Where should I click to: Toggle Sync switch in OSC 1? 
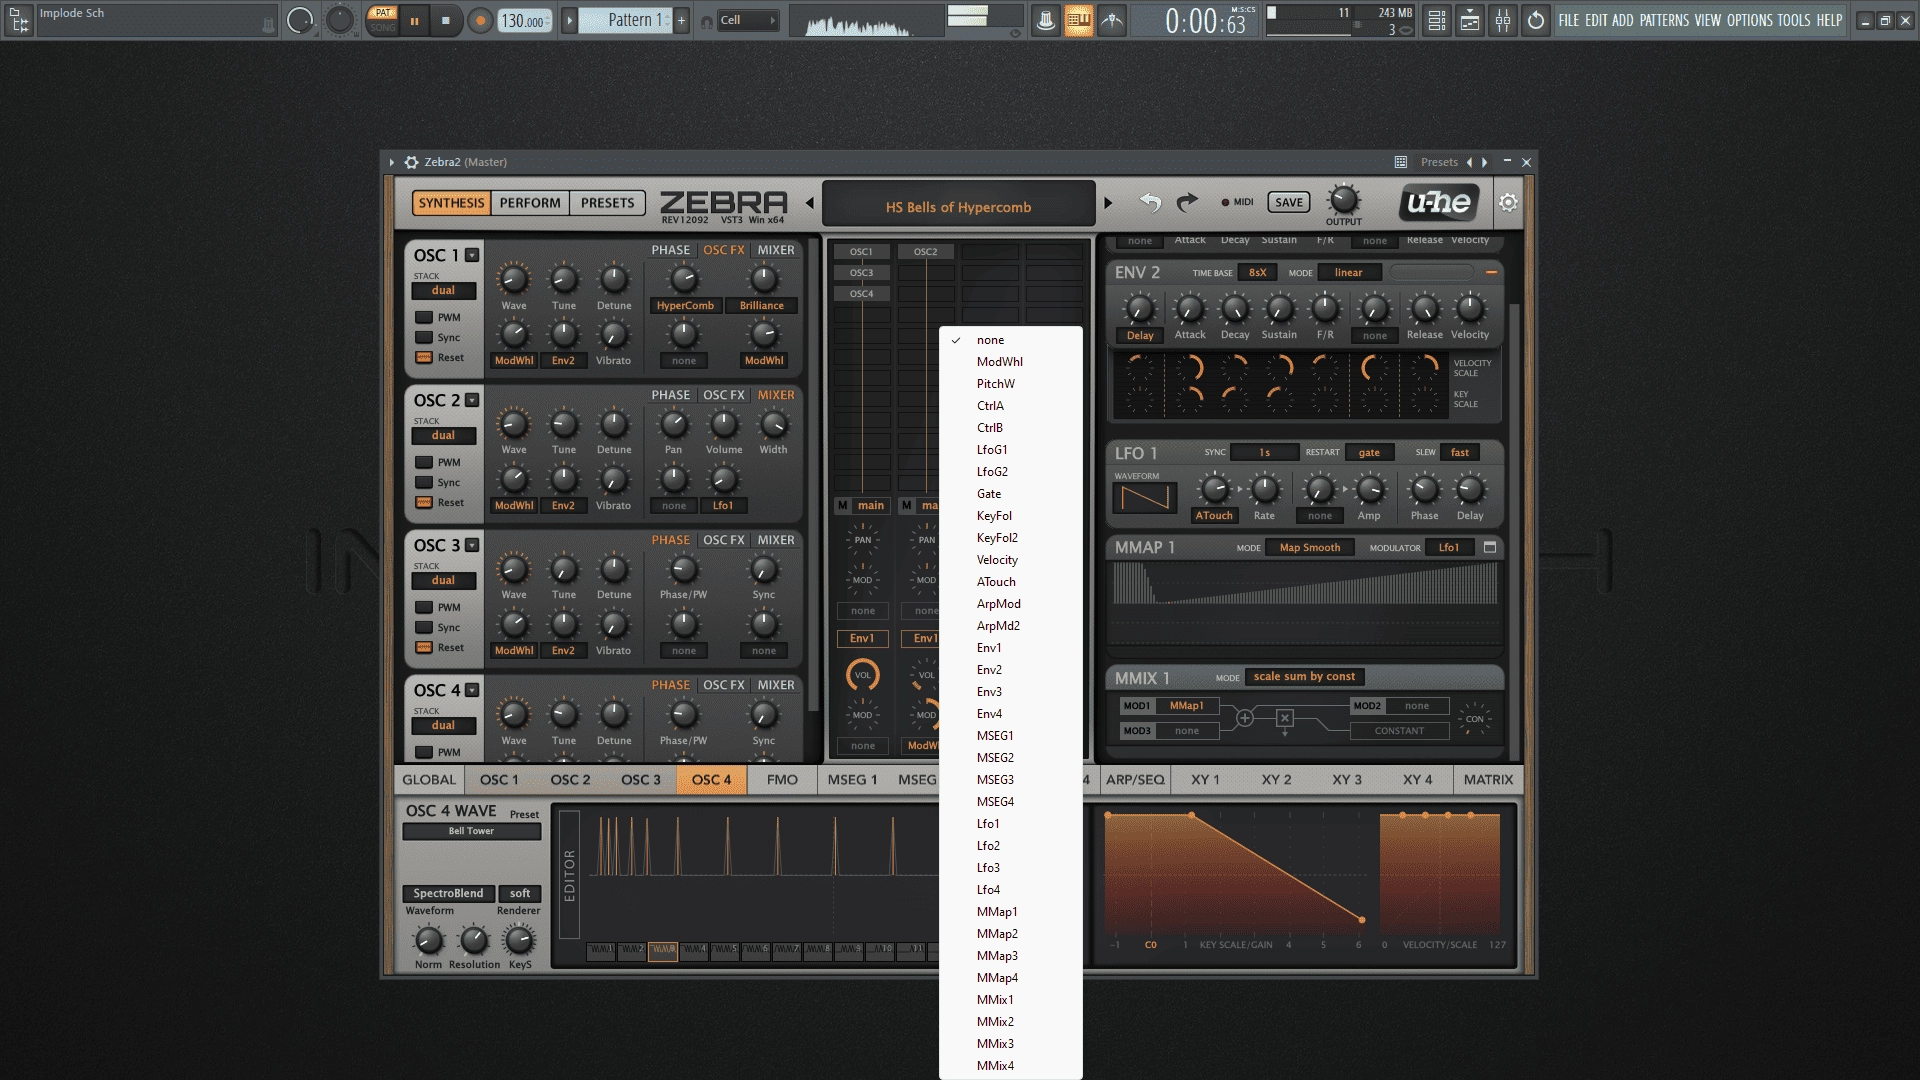point(424,338)
